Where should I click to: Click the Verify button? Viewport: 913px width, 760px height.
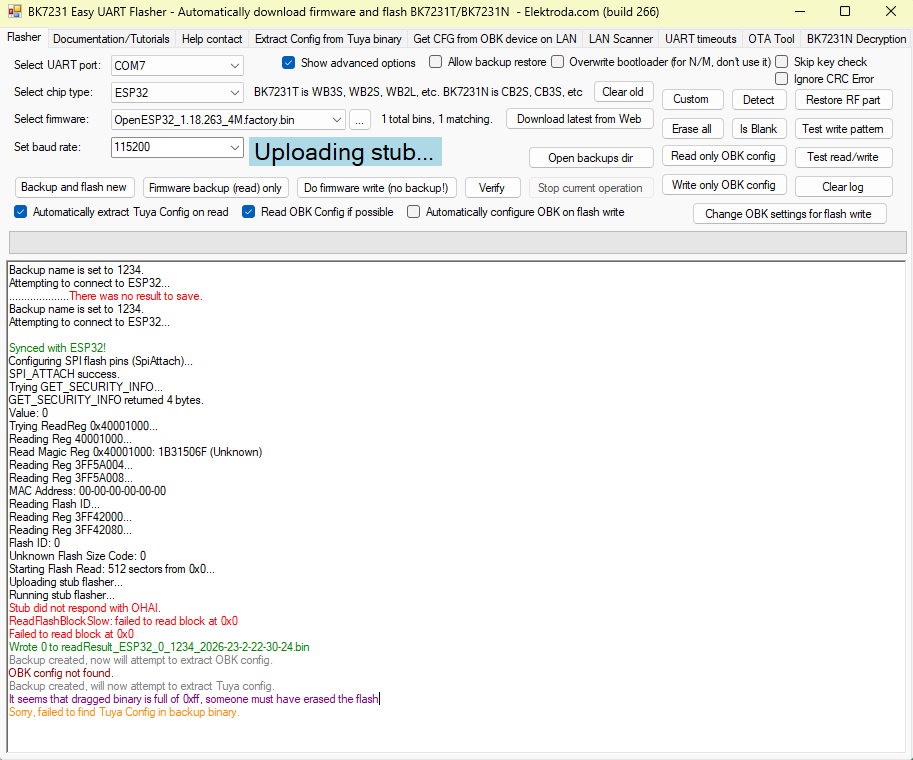[491, 188]
